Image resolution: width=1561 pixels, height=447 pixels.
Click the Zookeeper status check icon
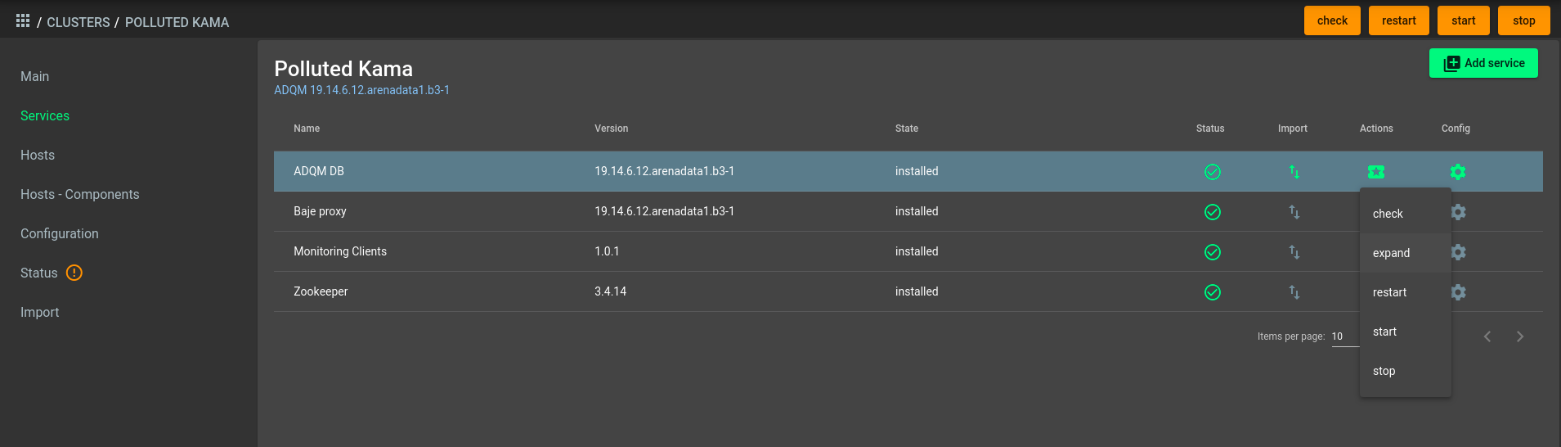click(x=1212, y=292)
